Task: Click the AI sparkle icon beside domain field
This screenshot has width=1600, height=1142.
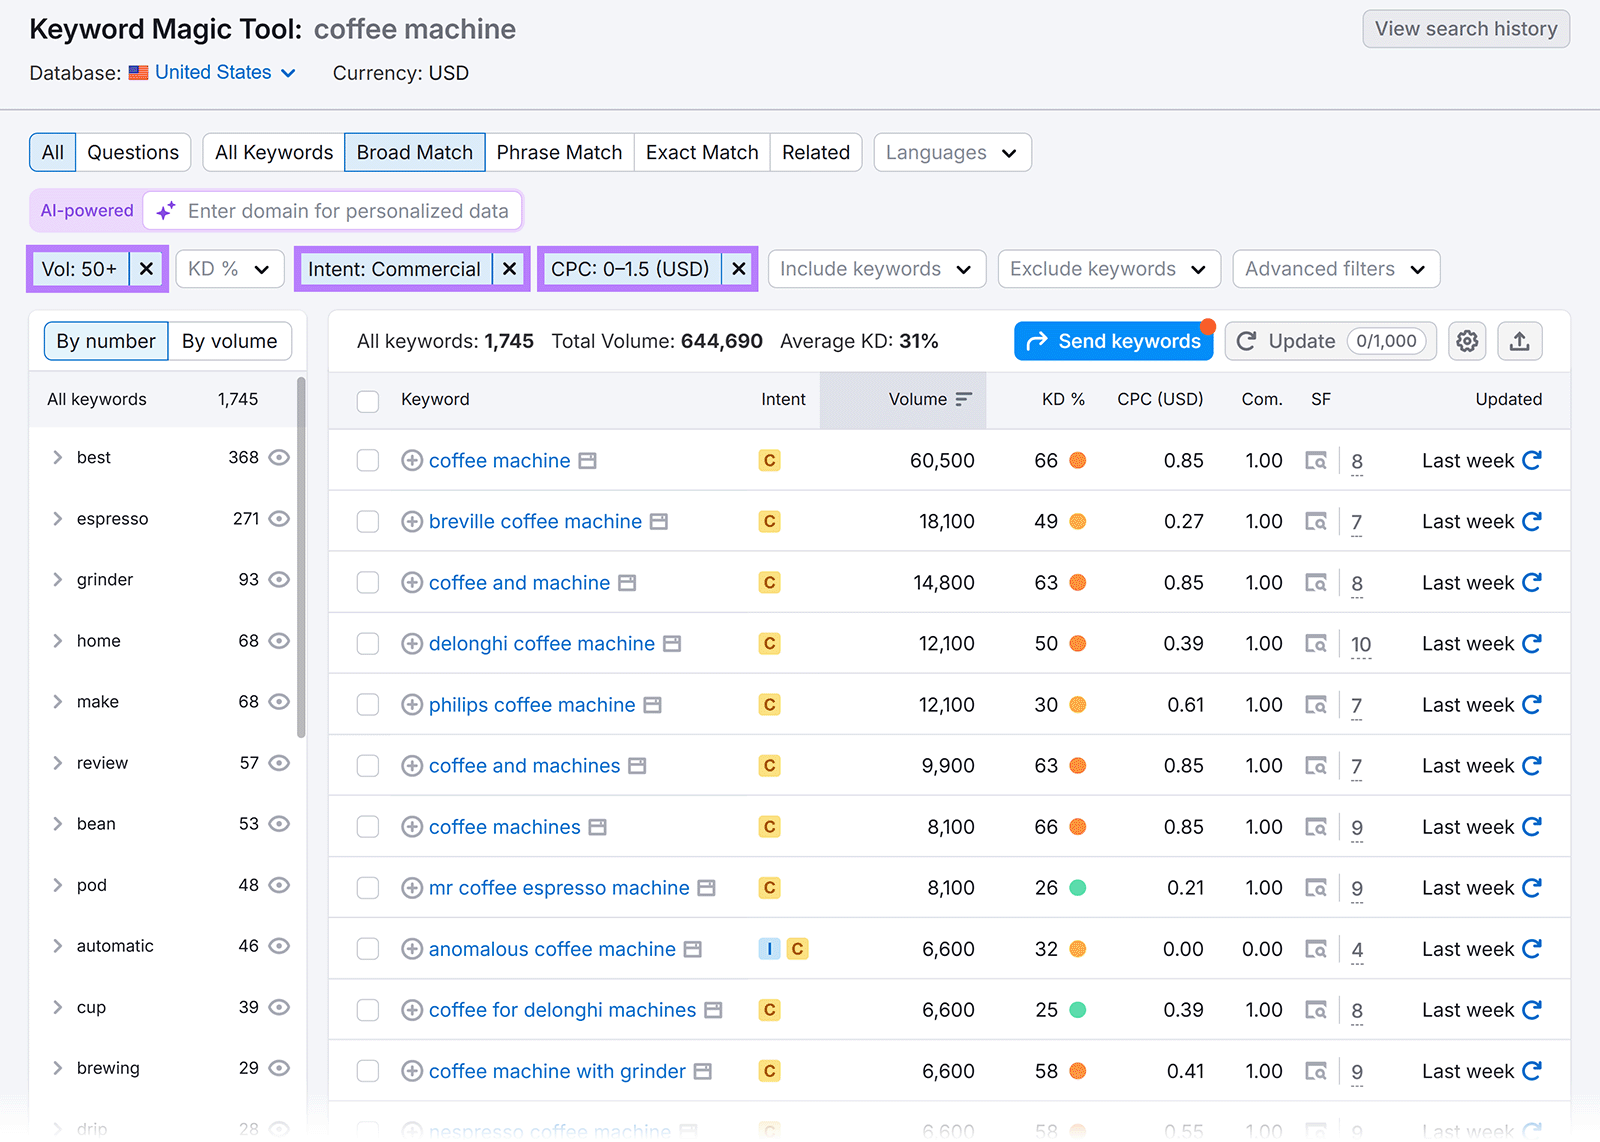Action: pyautogui.click(x=166, y=210)
